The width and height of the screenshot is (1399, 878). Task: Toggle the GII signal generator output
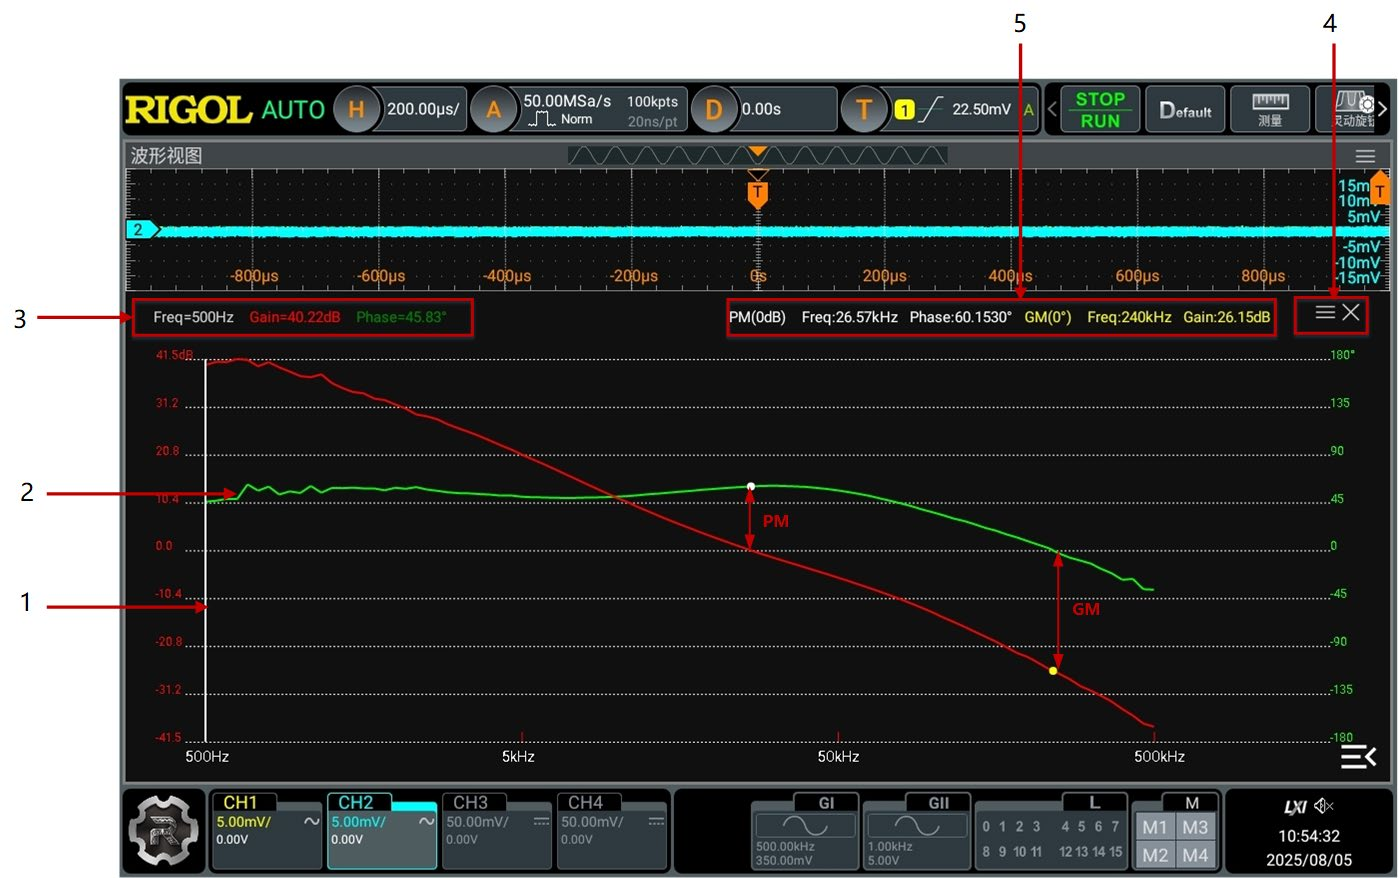[916, 832]
